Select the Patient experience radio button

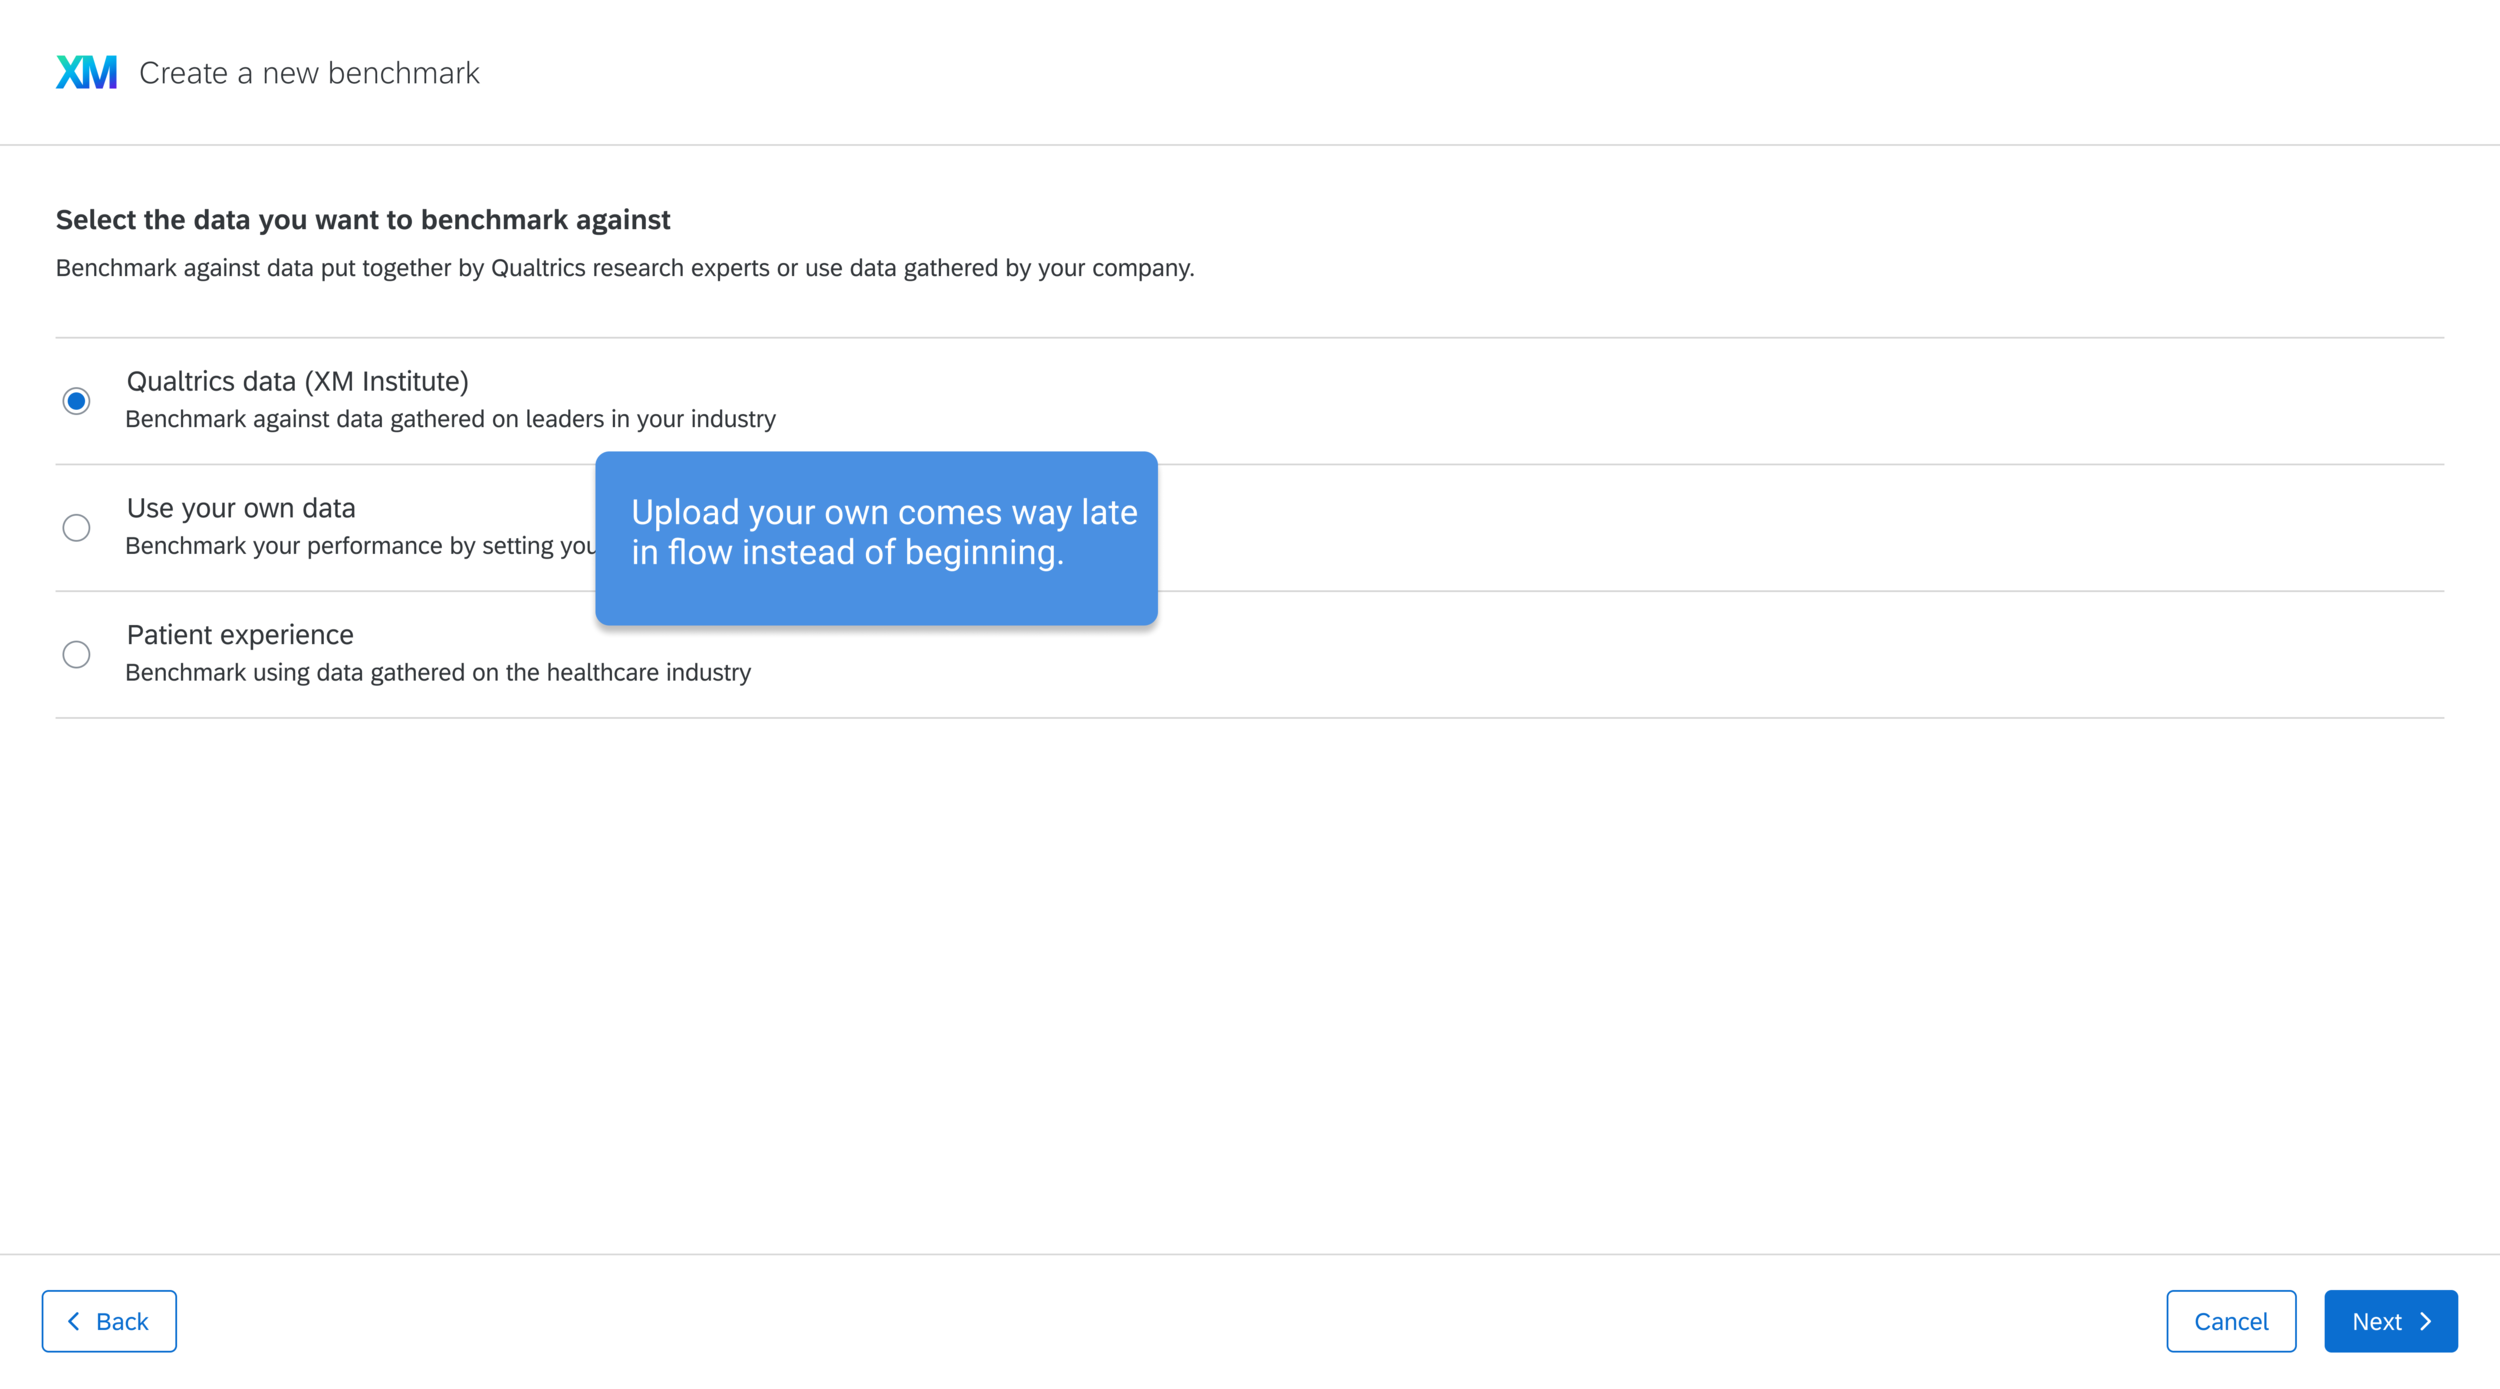(x=76, y=654)
